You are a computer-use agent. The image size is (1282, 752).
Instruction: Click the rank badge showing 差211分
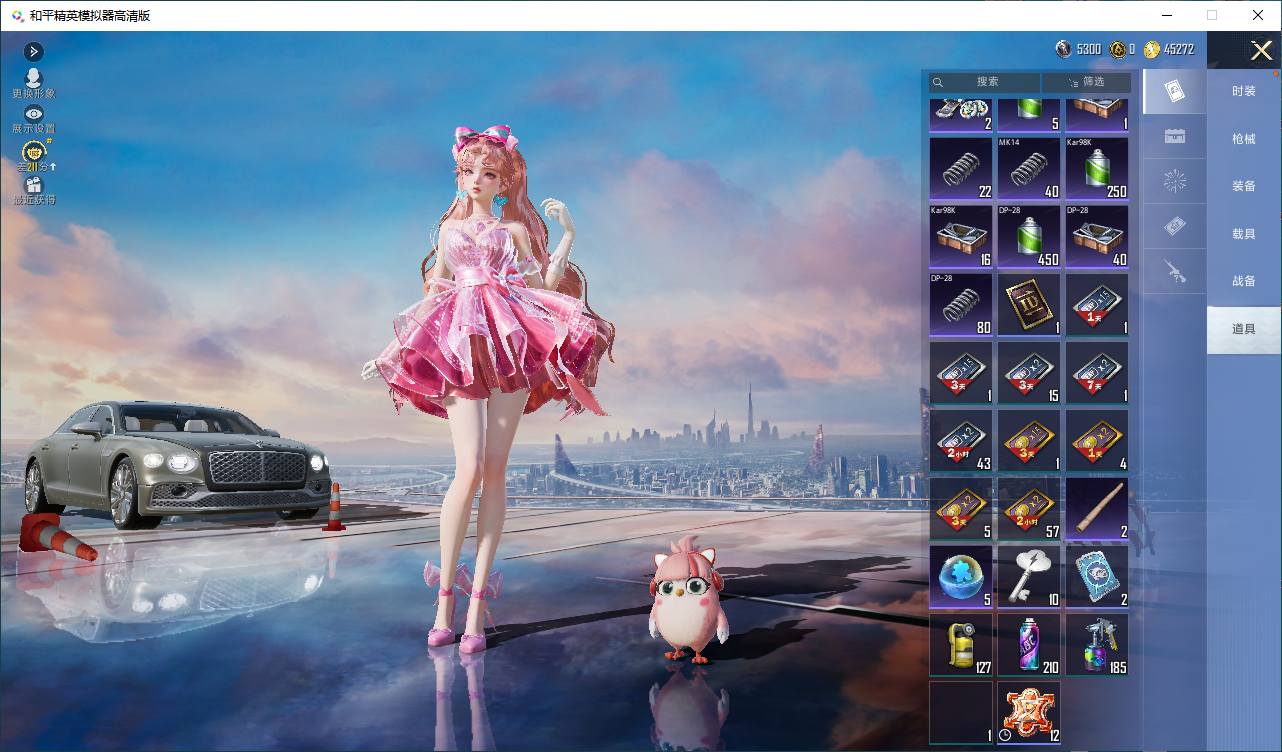35,156
